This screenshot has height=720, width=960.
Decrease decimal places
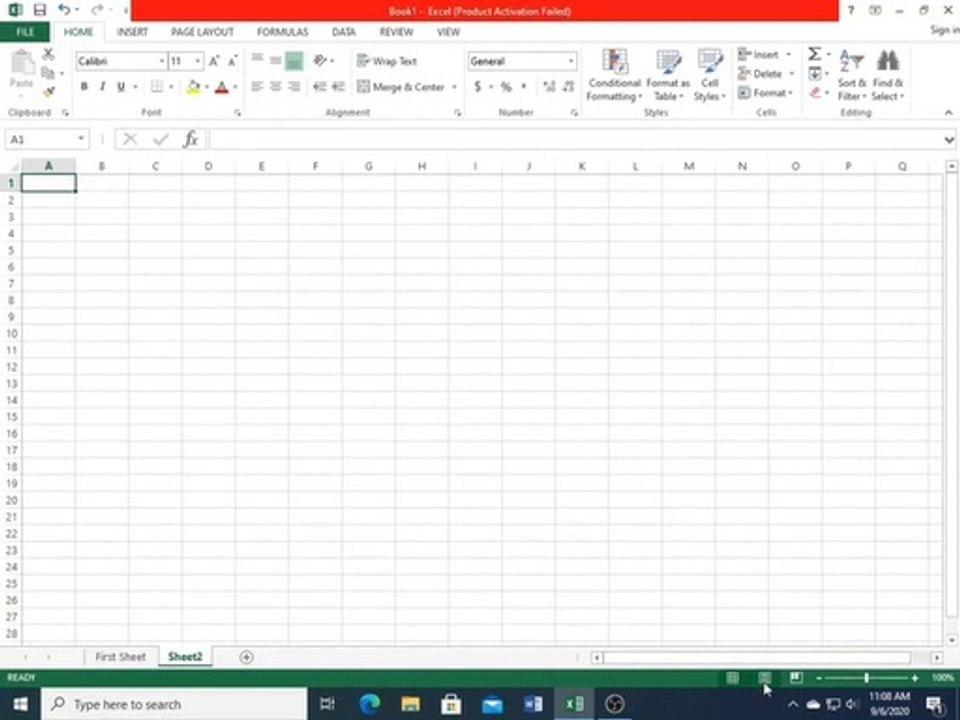568,86
